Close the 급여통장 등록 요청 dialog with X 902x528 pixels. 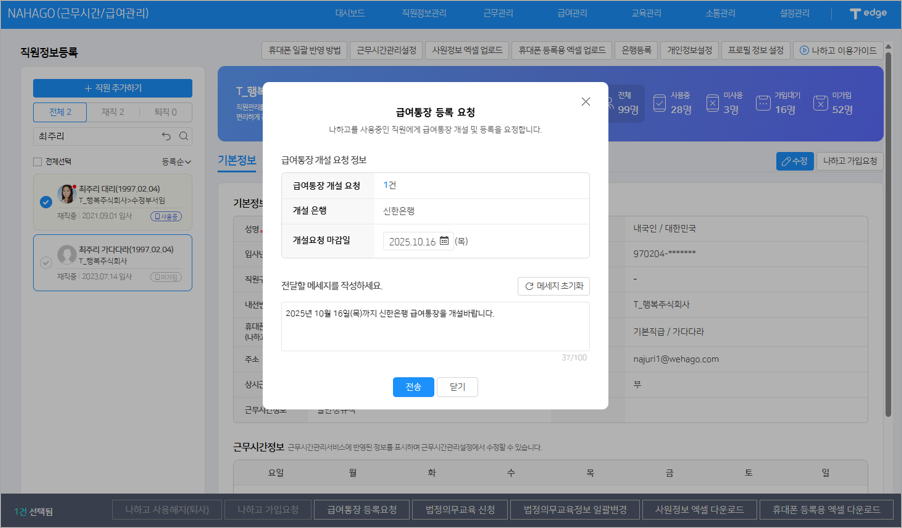point(586,102)
